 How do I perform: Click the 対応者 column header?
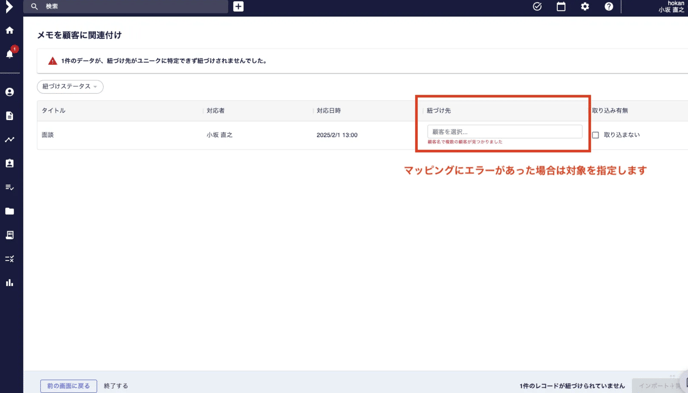215,111
